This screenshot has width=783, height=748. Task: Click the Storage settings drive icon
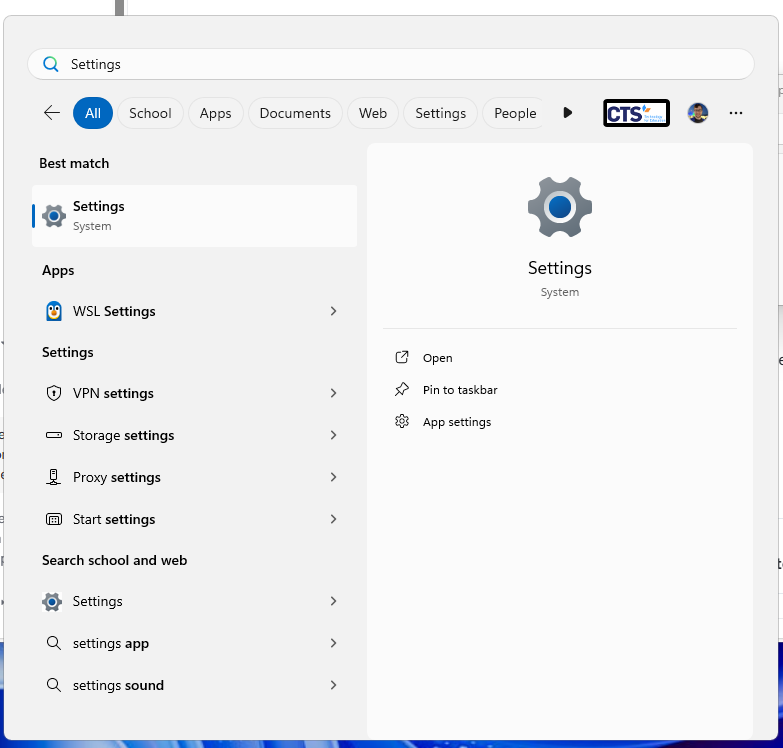tap(54, 435)
